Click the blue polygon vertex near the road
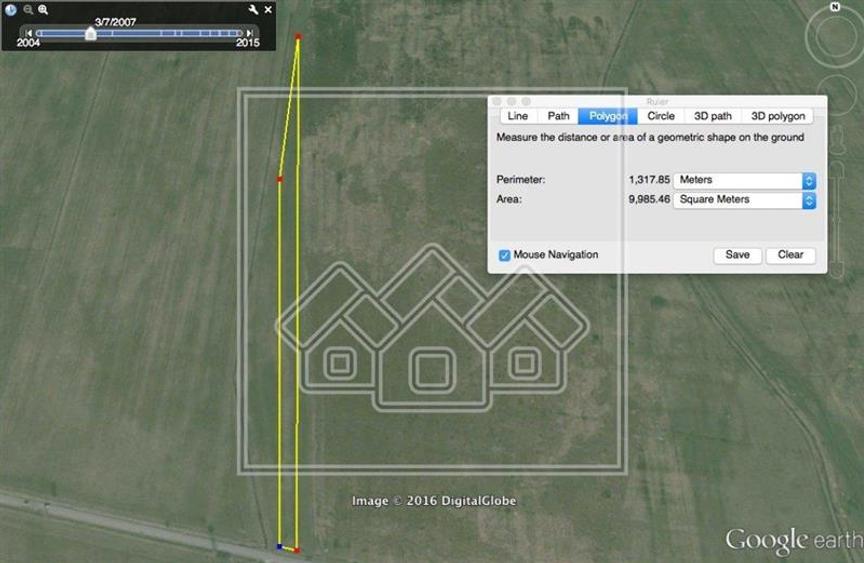 click(x=279, y=546)
